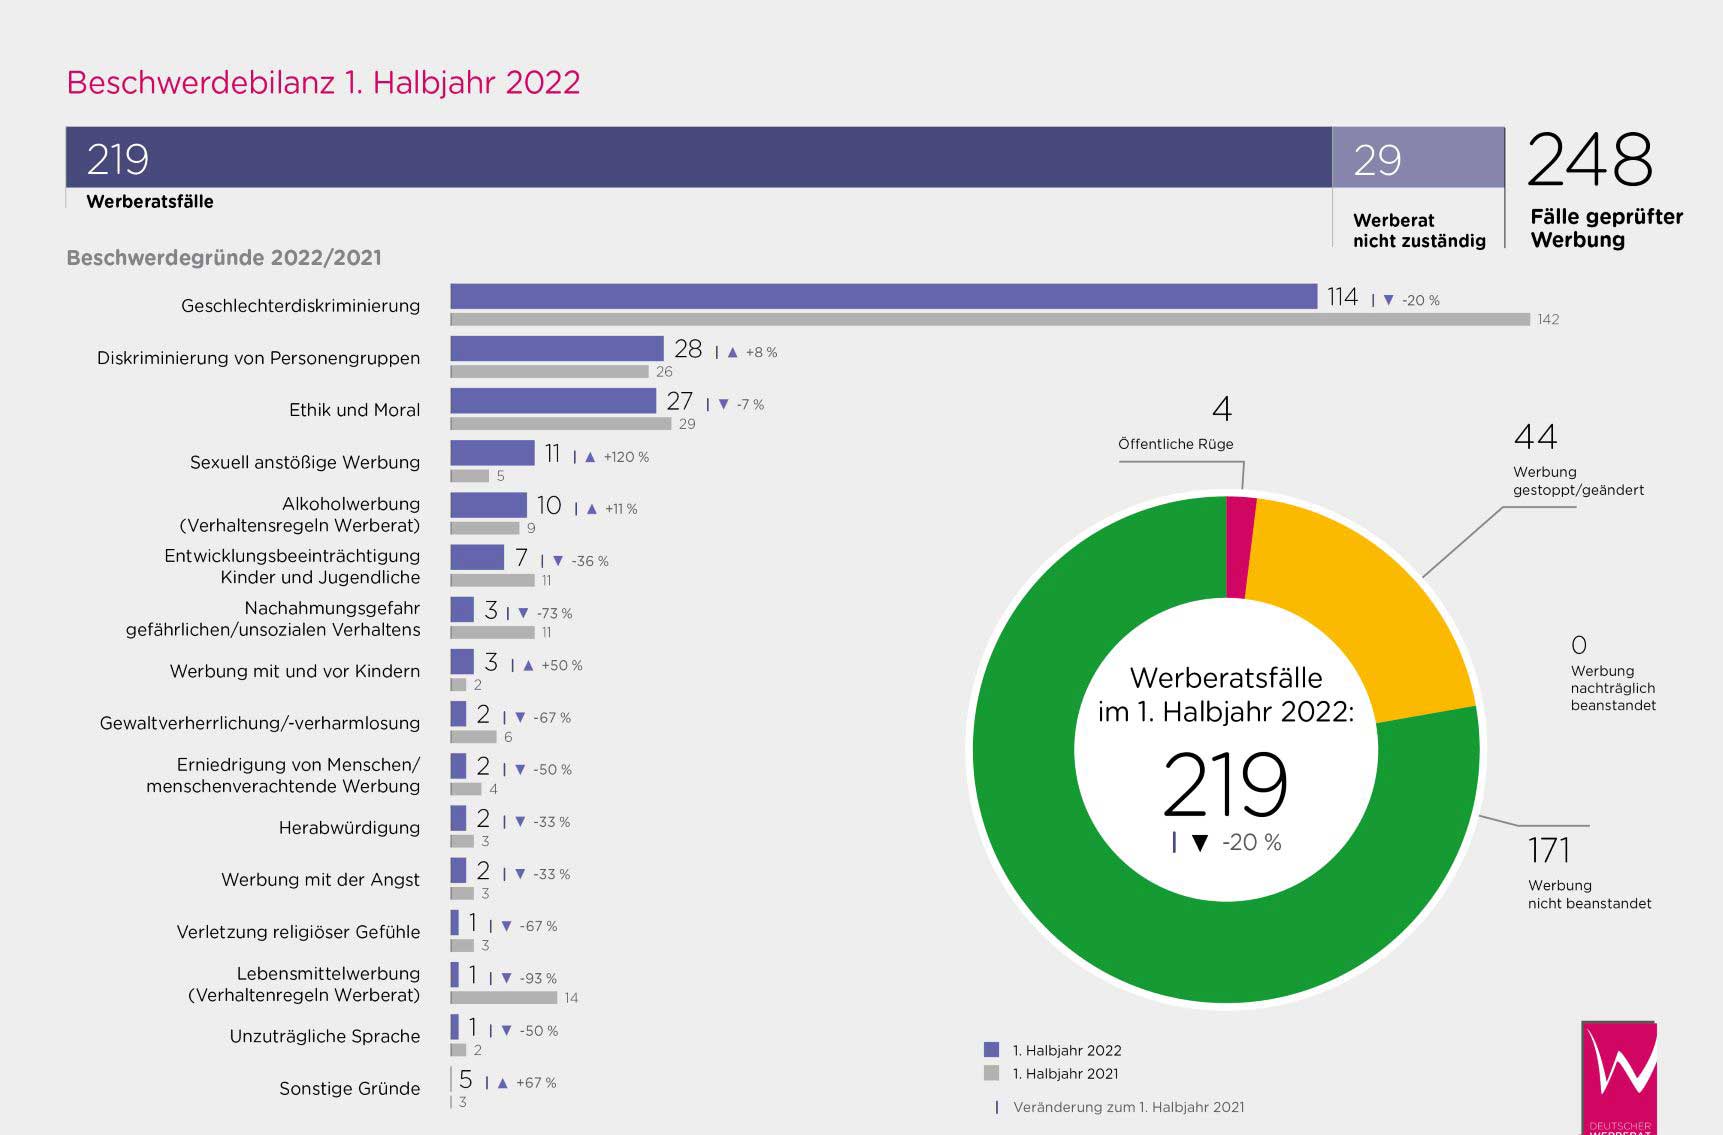Click the purple bar for Diskriminierung von Personengruppen
Viewport: 1723px width, 1135px height.
click(x=557, y=348)
